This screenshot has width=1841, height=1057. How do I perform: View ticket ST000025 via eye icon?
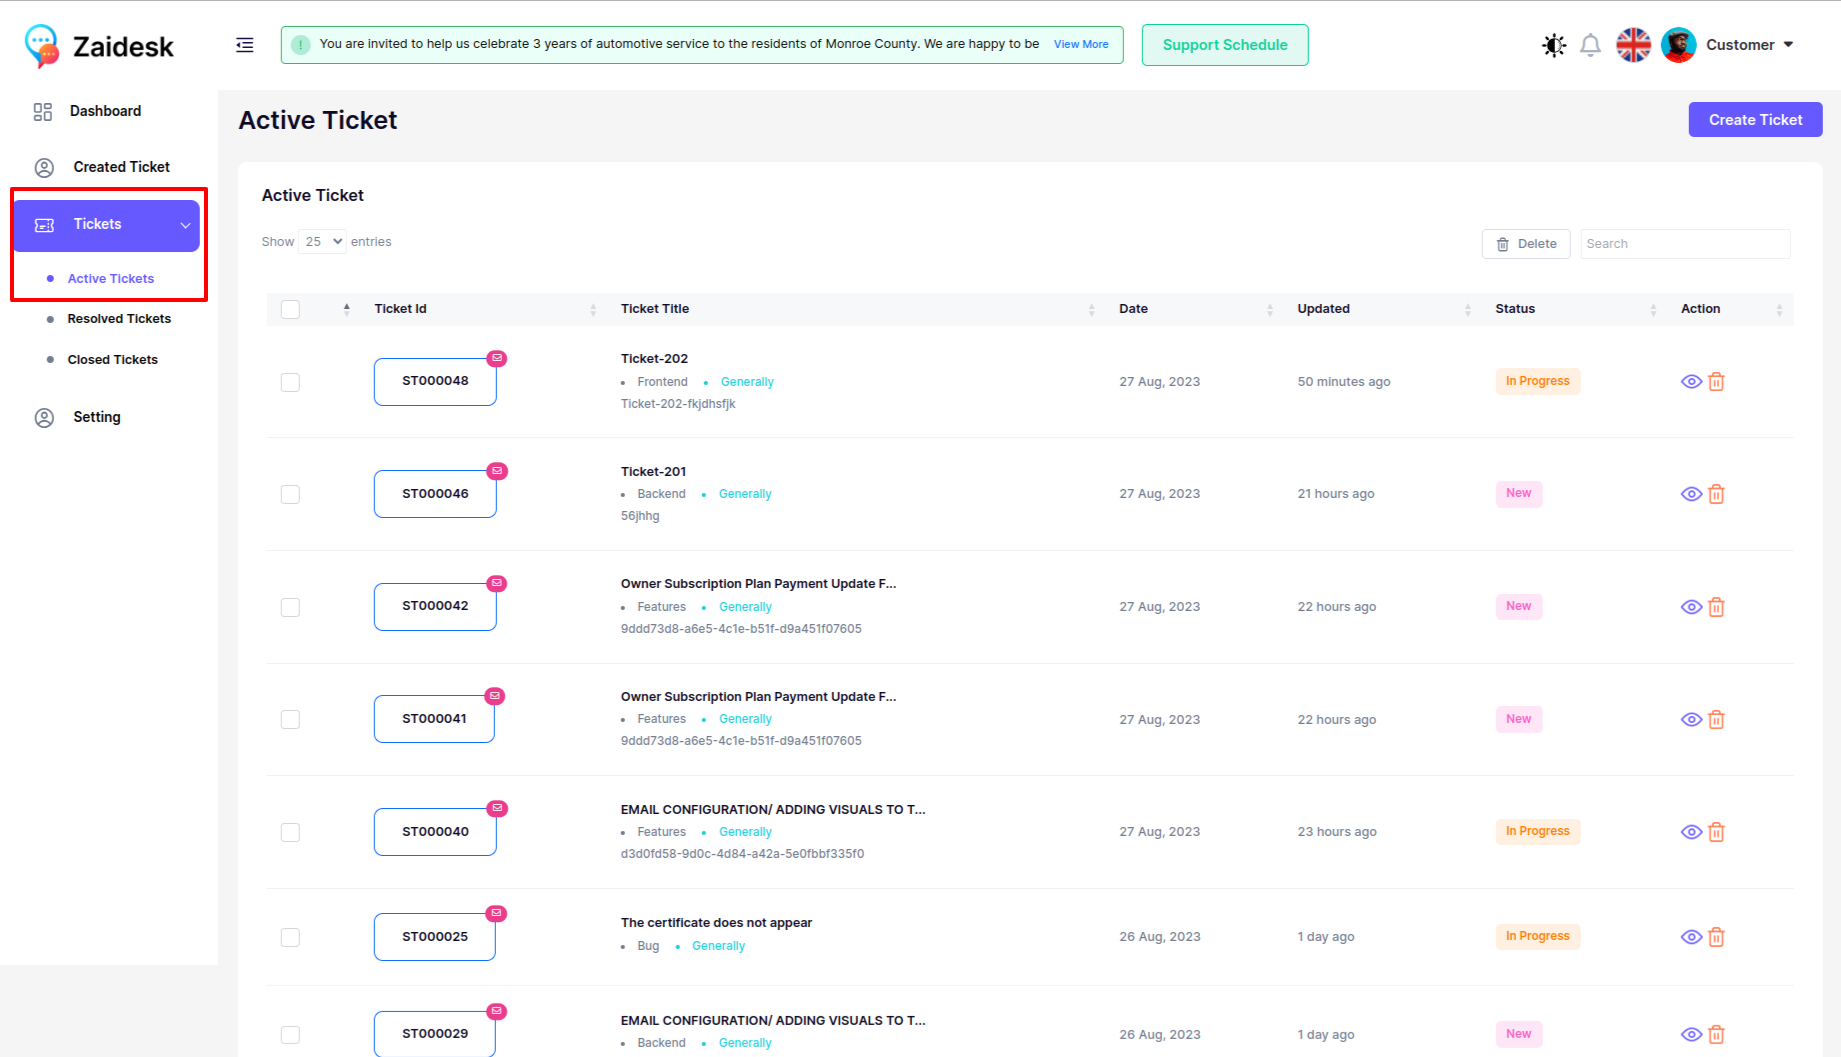tap(1691, 937)
